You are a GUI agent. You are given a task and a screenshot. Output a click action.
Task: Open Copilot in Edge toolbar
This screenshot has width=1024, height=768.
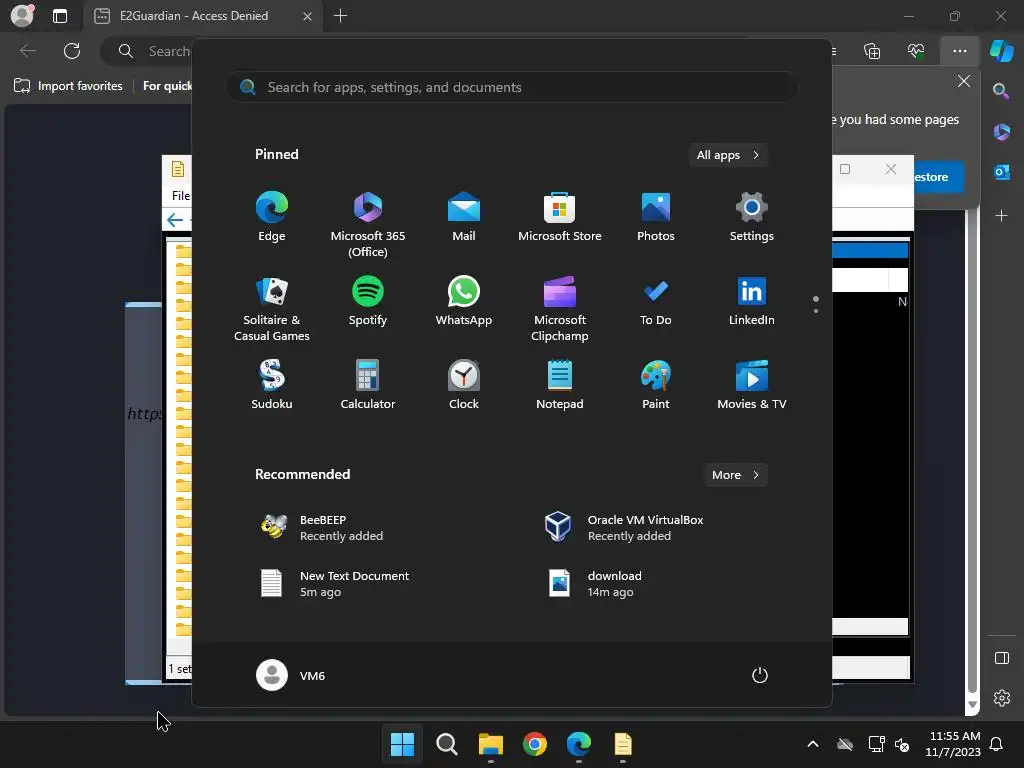click(x=1002, y=51)
